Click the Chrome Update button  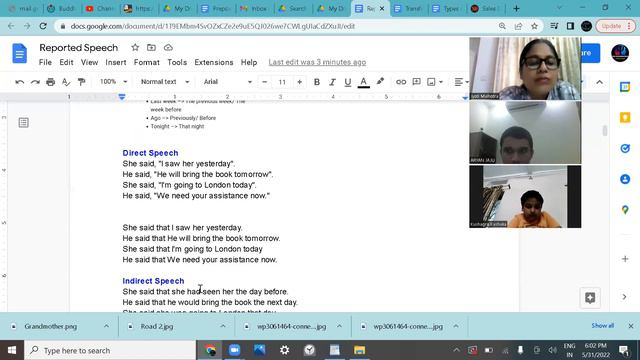pos(616,26)
